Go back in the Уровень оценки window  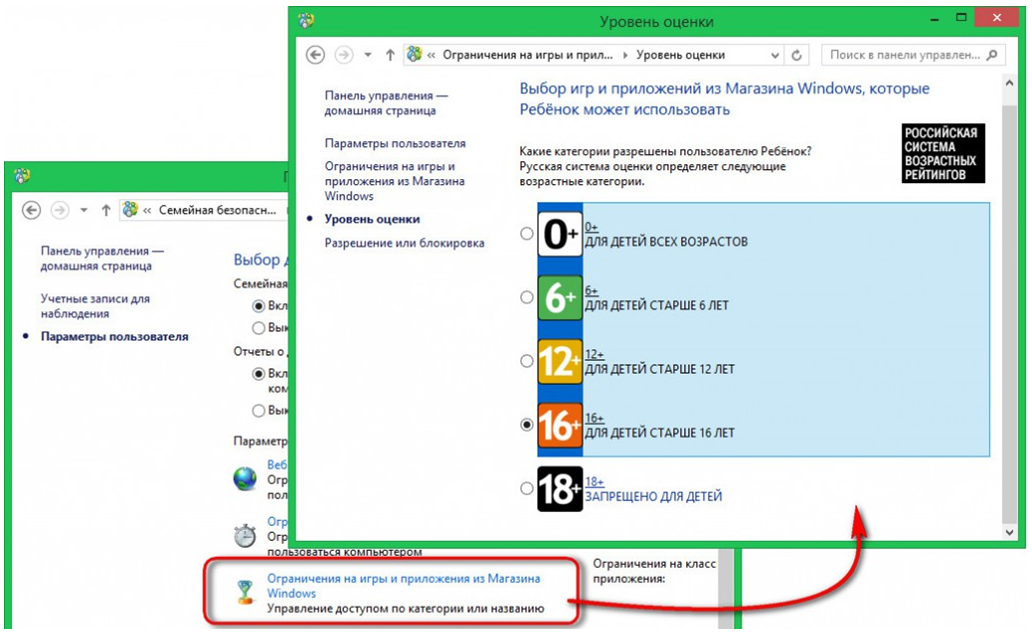click(315, 55)
